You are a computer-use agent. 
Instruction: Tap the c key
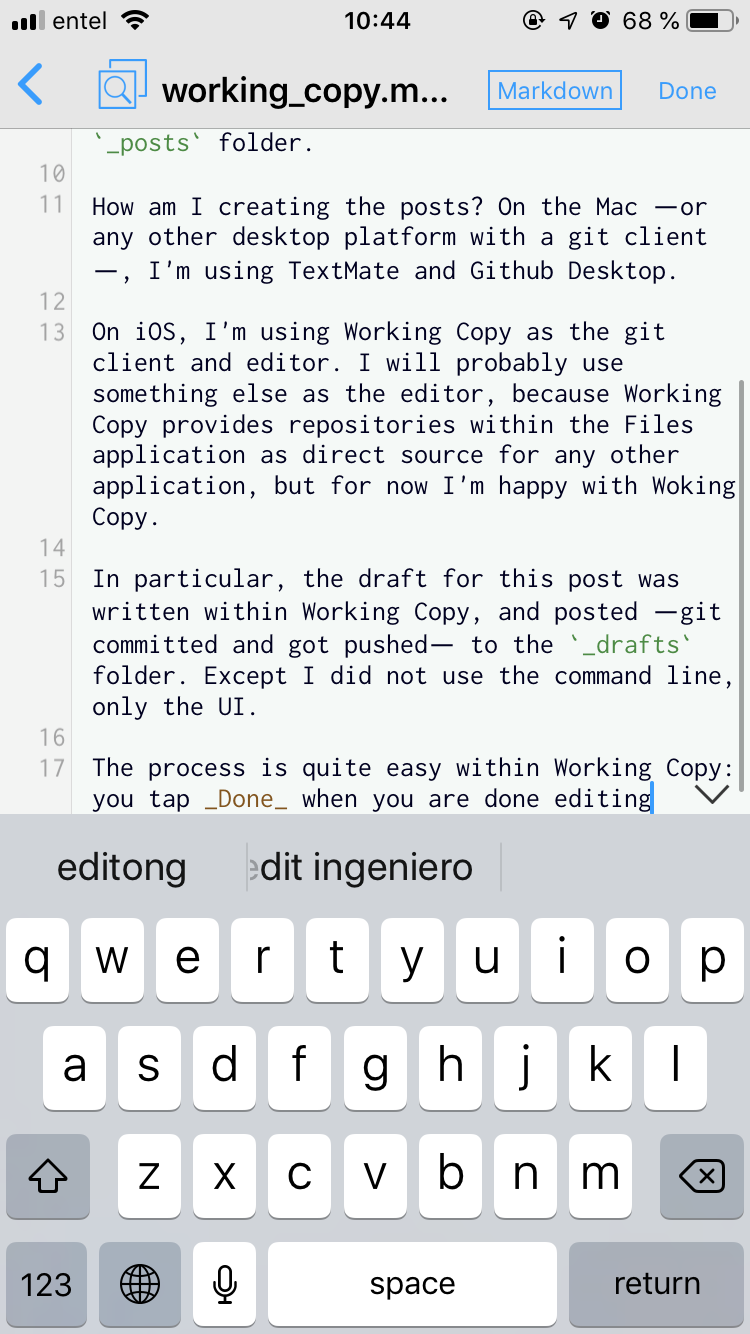click(300, 1177)
